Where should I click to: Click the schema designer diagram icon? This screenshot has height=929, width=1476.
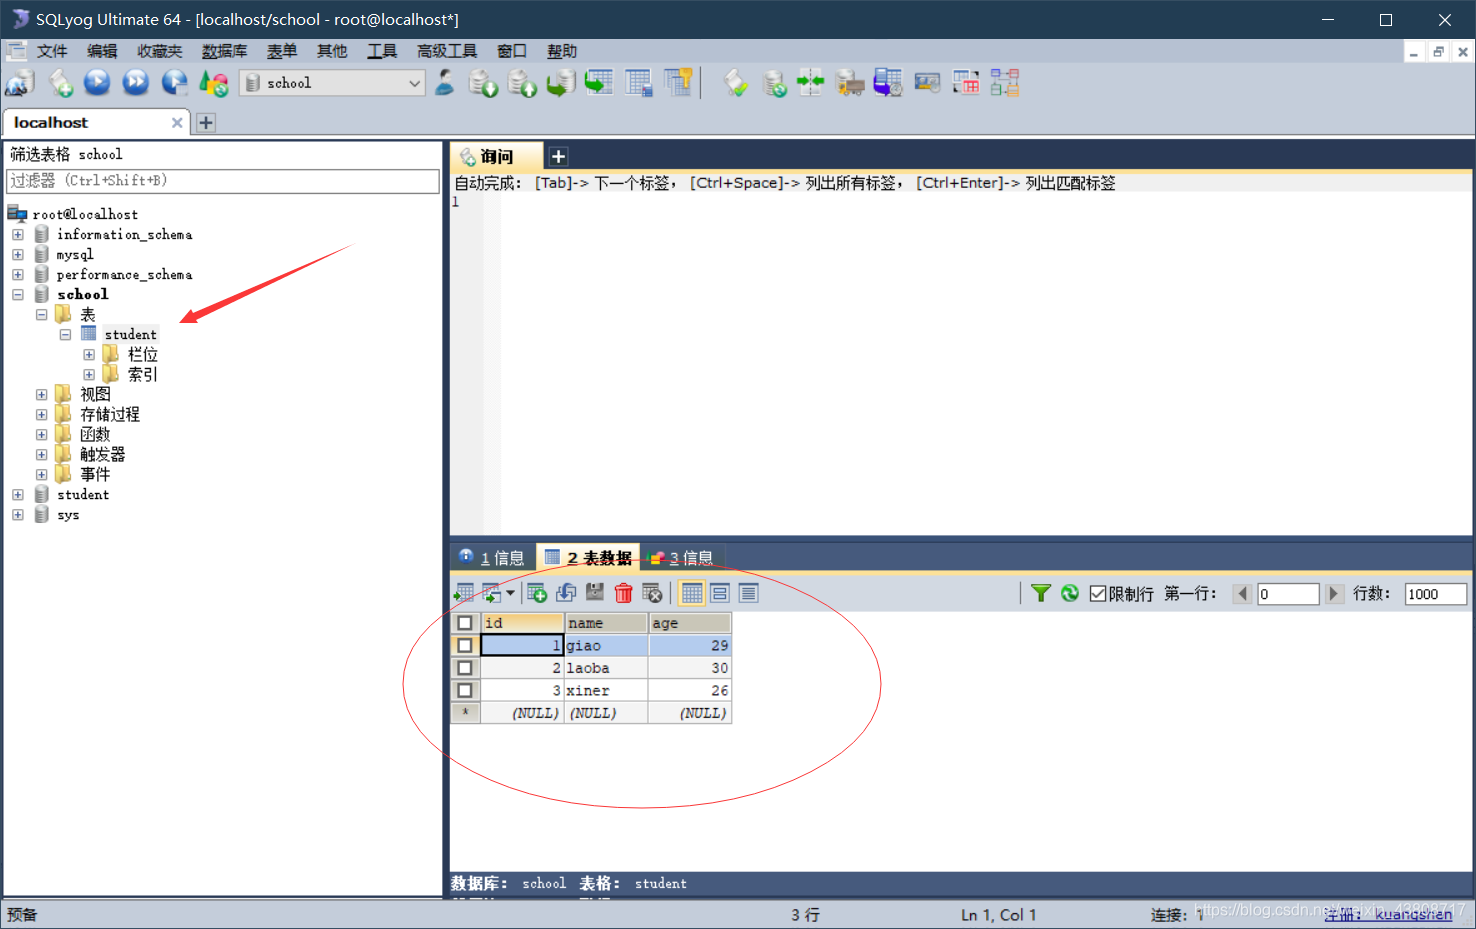coord(1005,83)
